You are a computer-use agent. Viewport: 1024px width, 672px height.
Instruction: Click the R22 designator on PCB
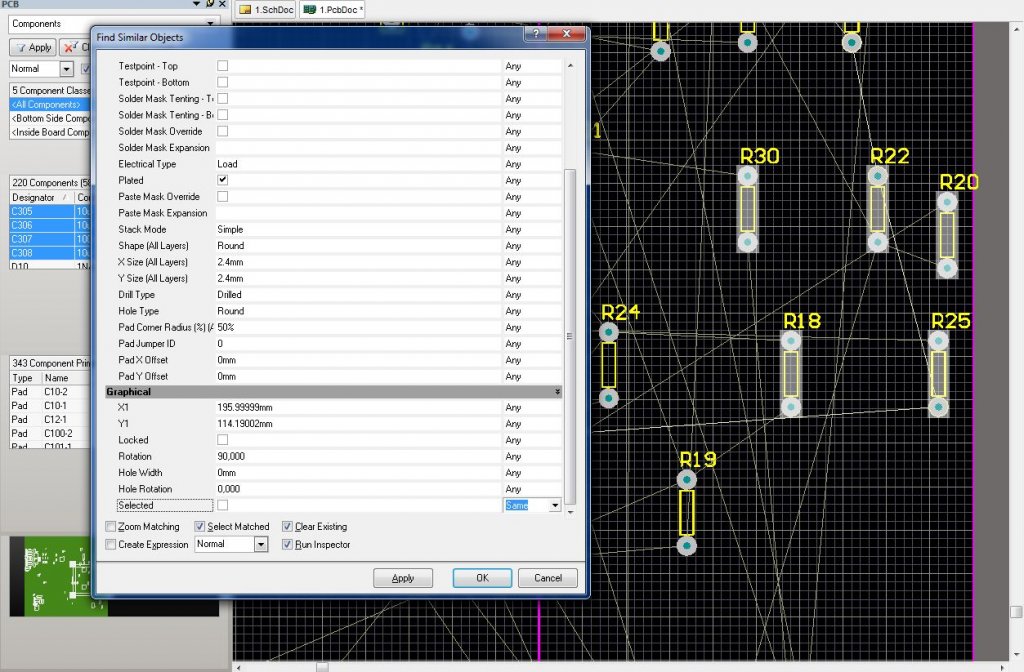889,156
